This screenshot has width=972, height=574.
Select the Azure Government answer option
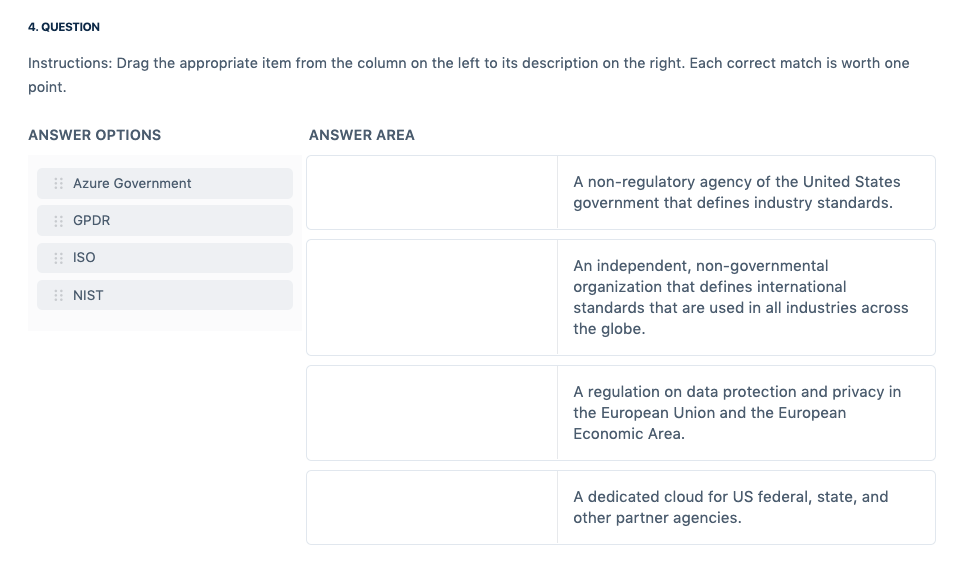tap(165, 183)
